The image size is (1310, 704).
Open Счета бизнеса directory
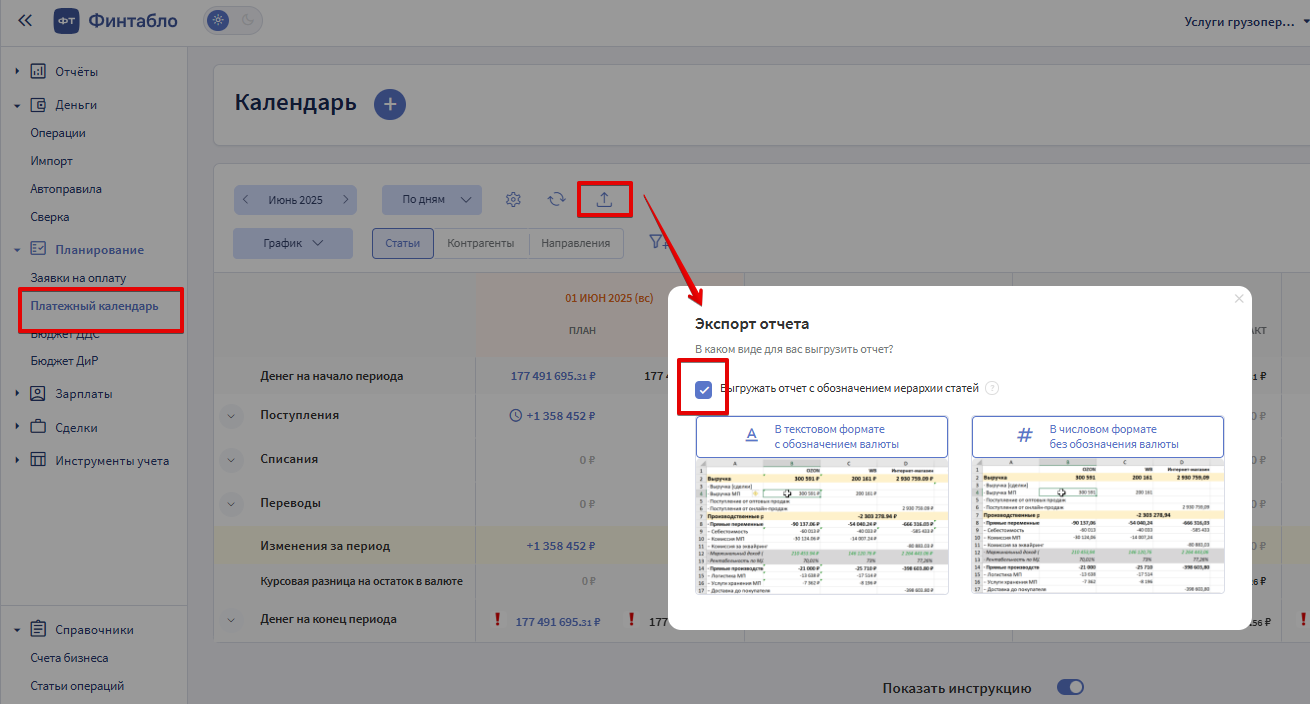pos(69,658)
